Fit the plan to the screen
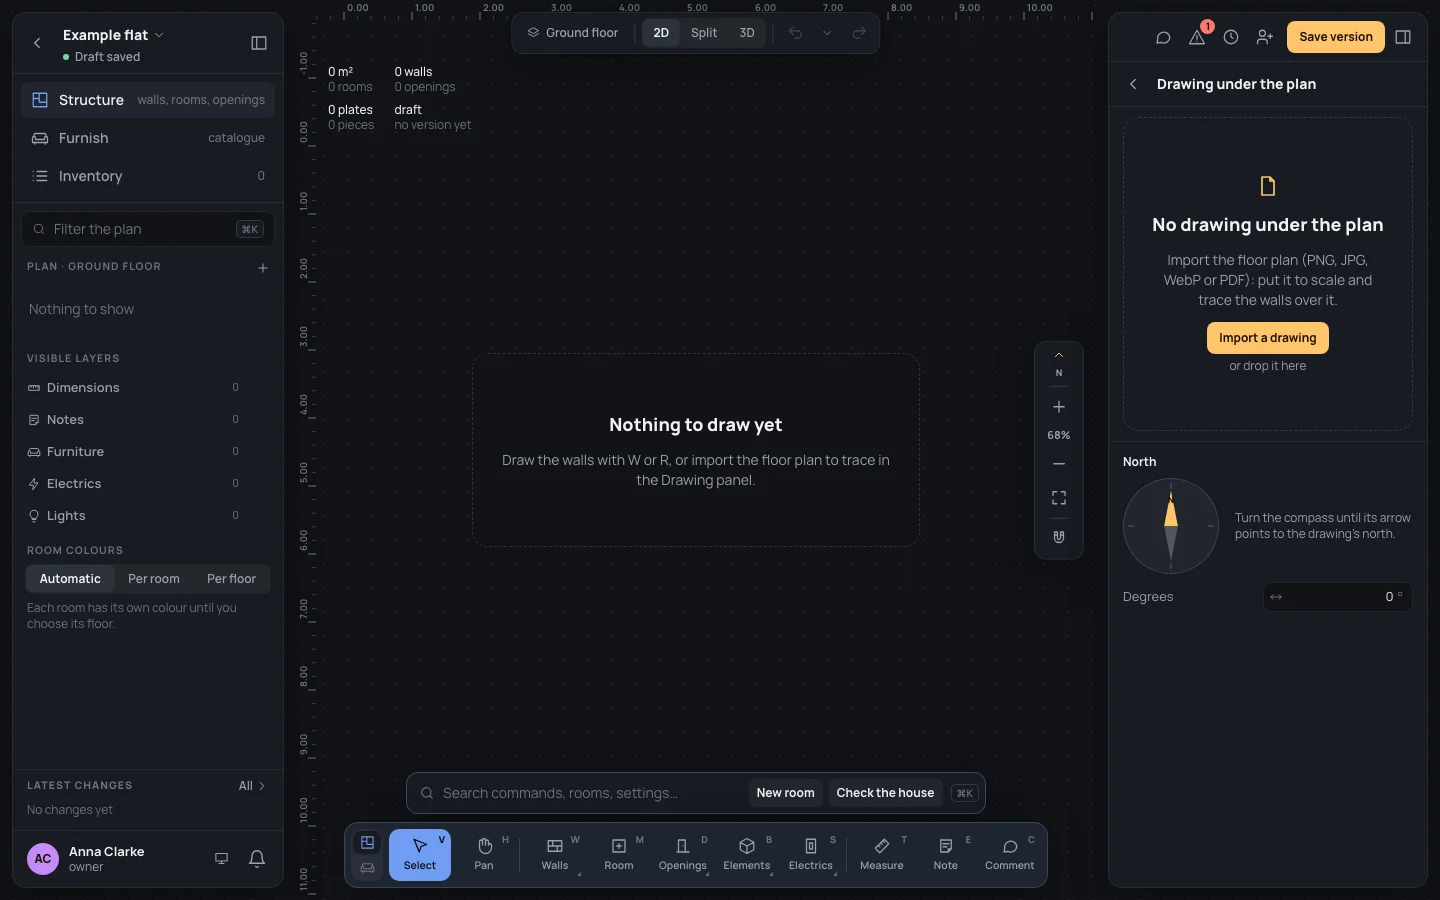This screenshot has height=900, width=1440. 1059,498
